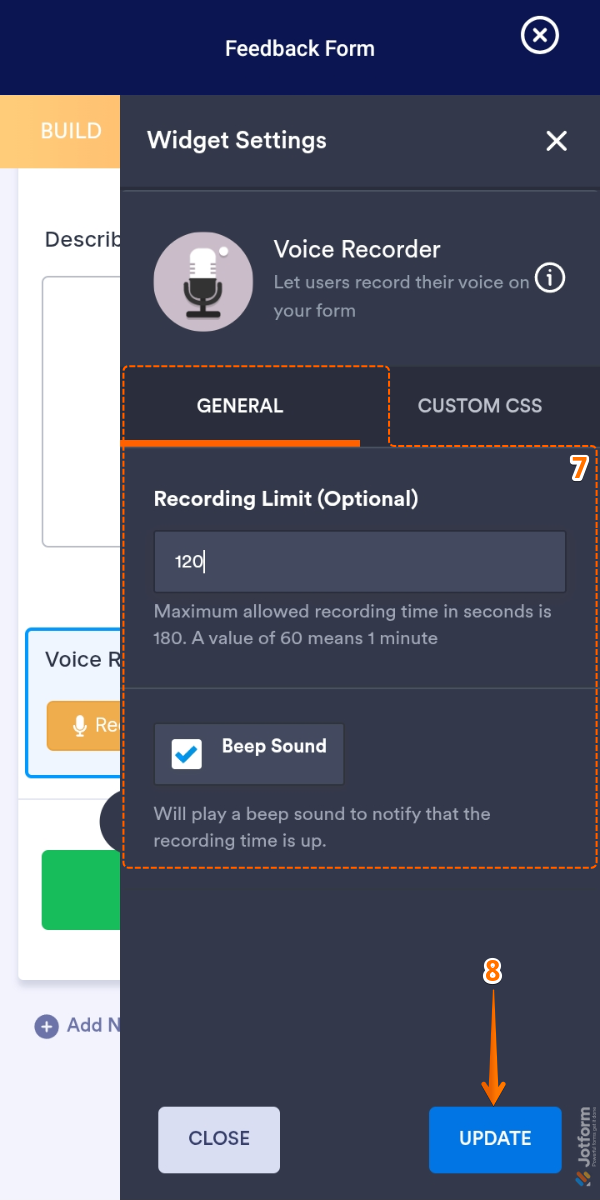600x1200 pixels.
Task: Dismiss the Feedback Form via the circled X
Action: coord(539,36)
